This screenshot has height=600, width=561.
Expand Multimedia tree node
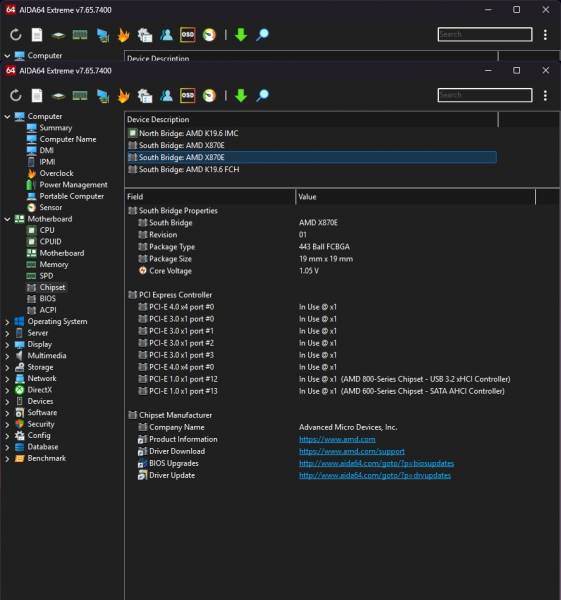pos(7,356)
